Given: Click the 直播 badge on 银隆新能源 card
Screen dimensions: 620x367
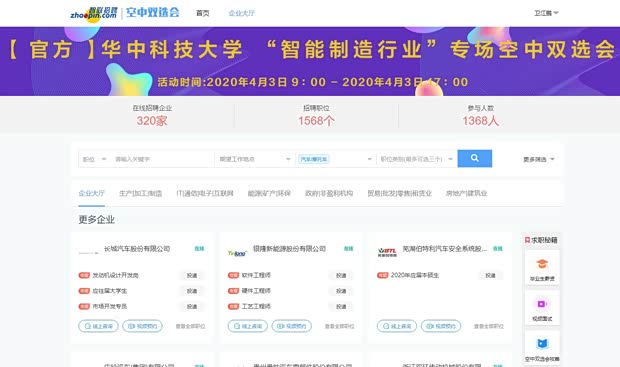Looking at the screenshot, I should coord(348,249).
